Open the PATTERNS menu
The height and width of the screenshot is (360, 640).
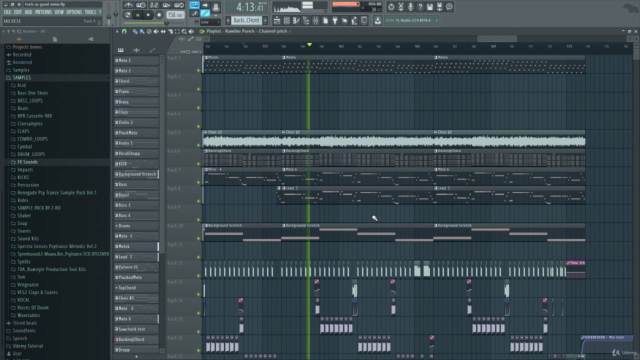(43, 12)
